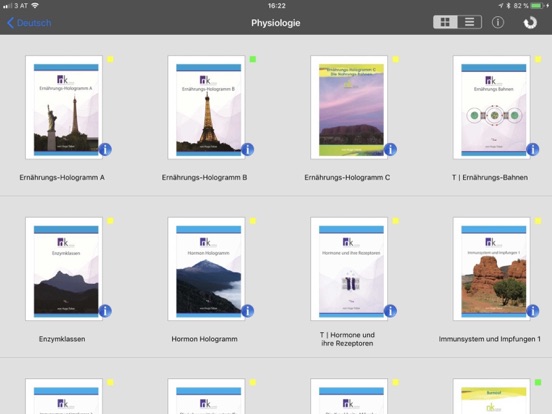This screenshot has height=414, width=552.
Task: Tap yellow status marker of Ernährungs-Hologramm A
Action: click(111, 59)
